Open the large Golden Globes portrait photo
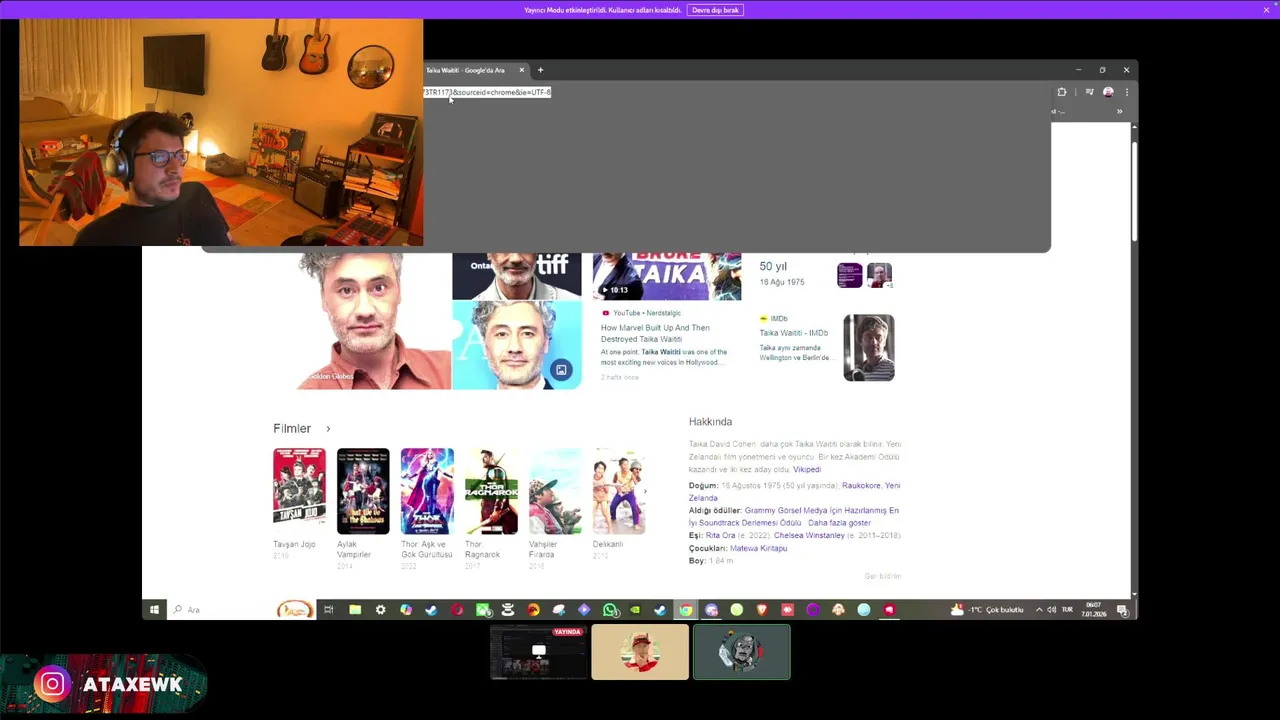Screen dimensions: 1280x720 375,321
